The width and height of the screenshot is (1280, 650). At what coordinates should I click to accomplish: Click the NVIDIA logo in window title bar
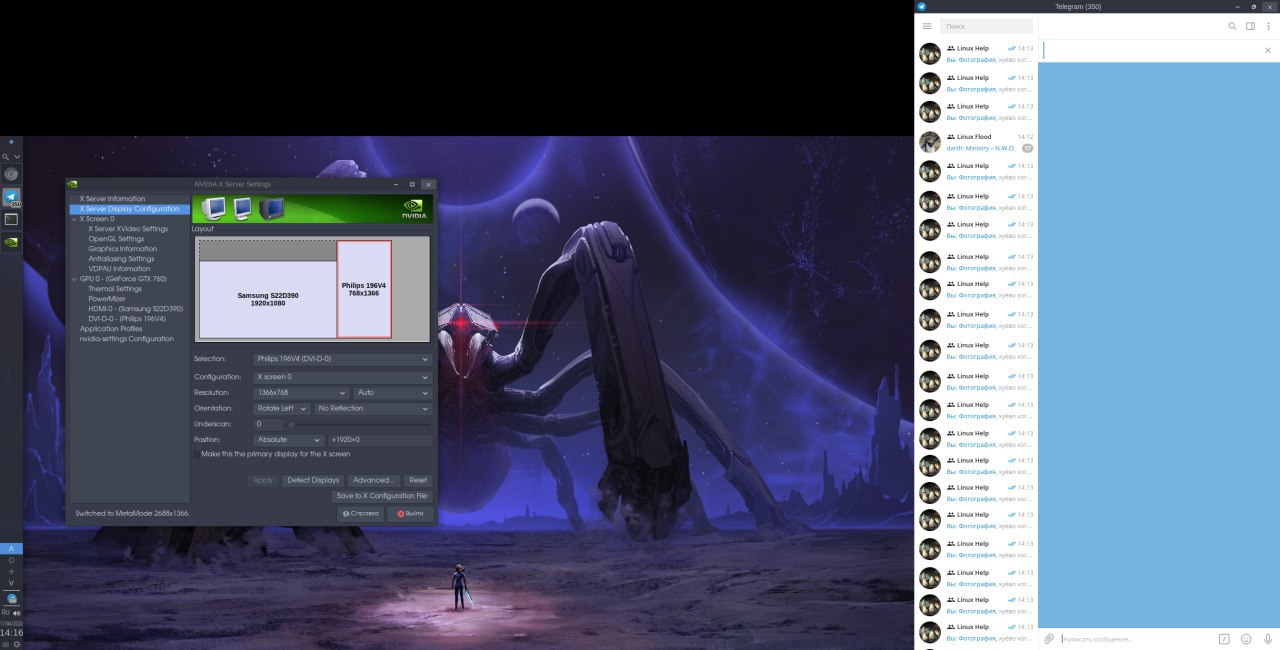[72, 184]
